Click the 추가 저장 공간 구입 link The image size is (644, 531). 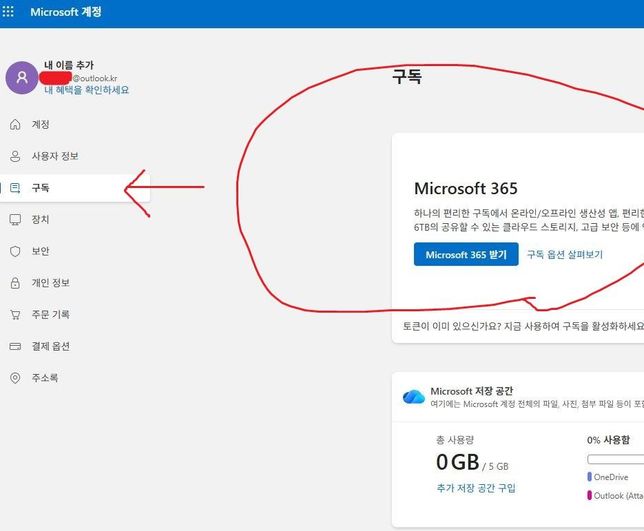click(x=476, y=488)
